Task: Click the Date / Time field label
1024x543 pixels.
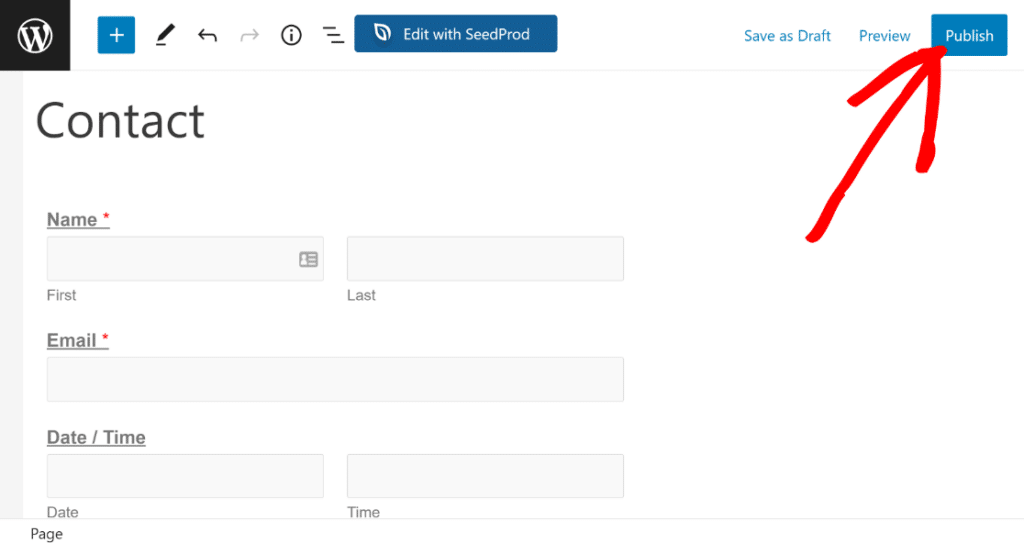Action: pyautogui.click(x=96, y=437)
